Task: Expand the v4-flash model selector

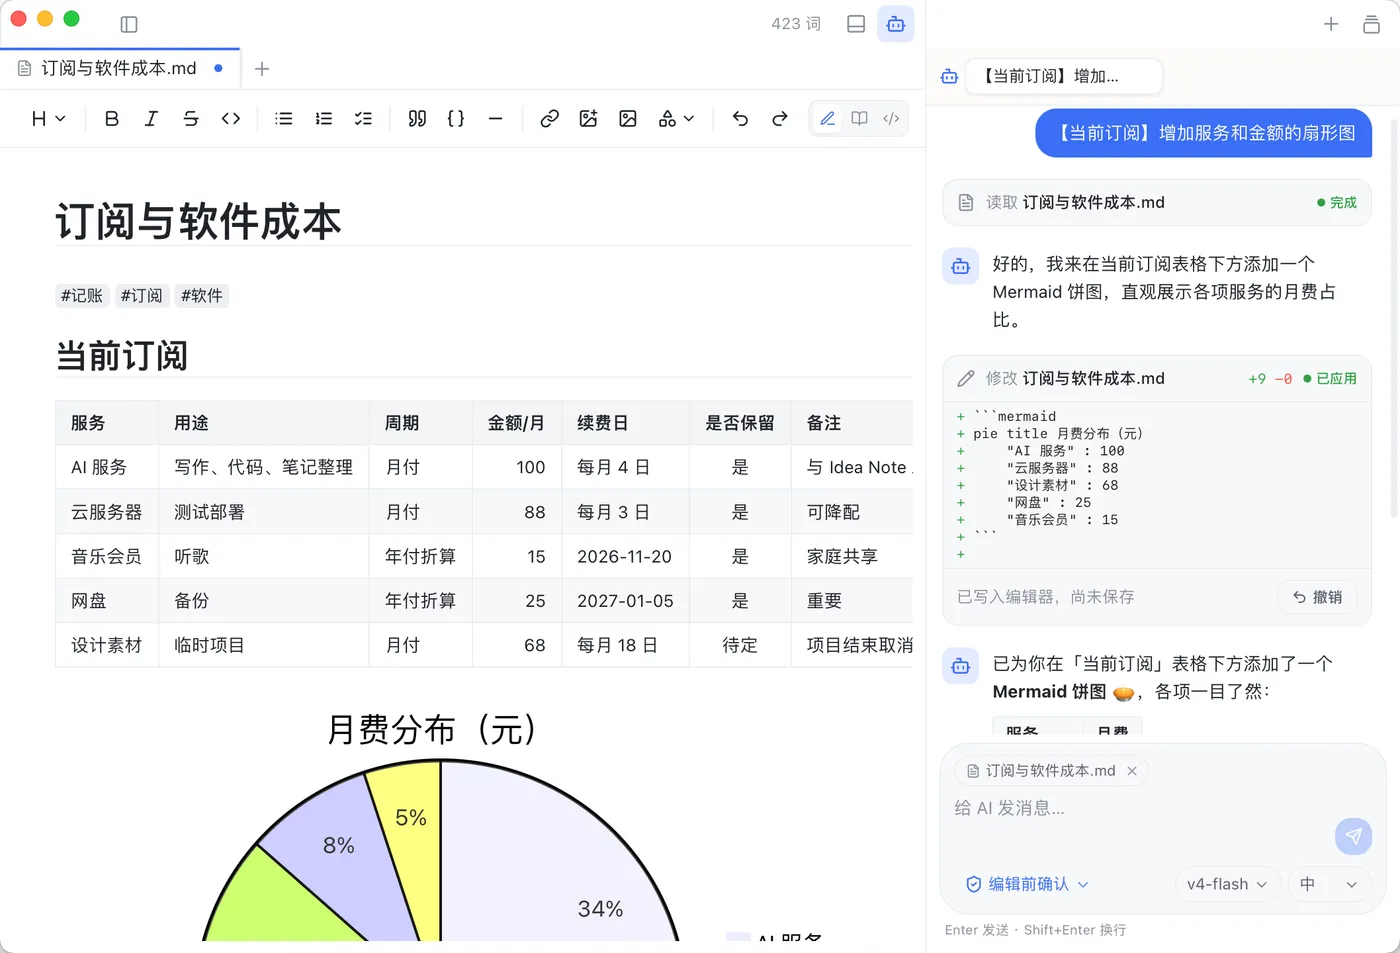Action: (x=1227, y=884)
